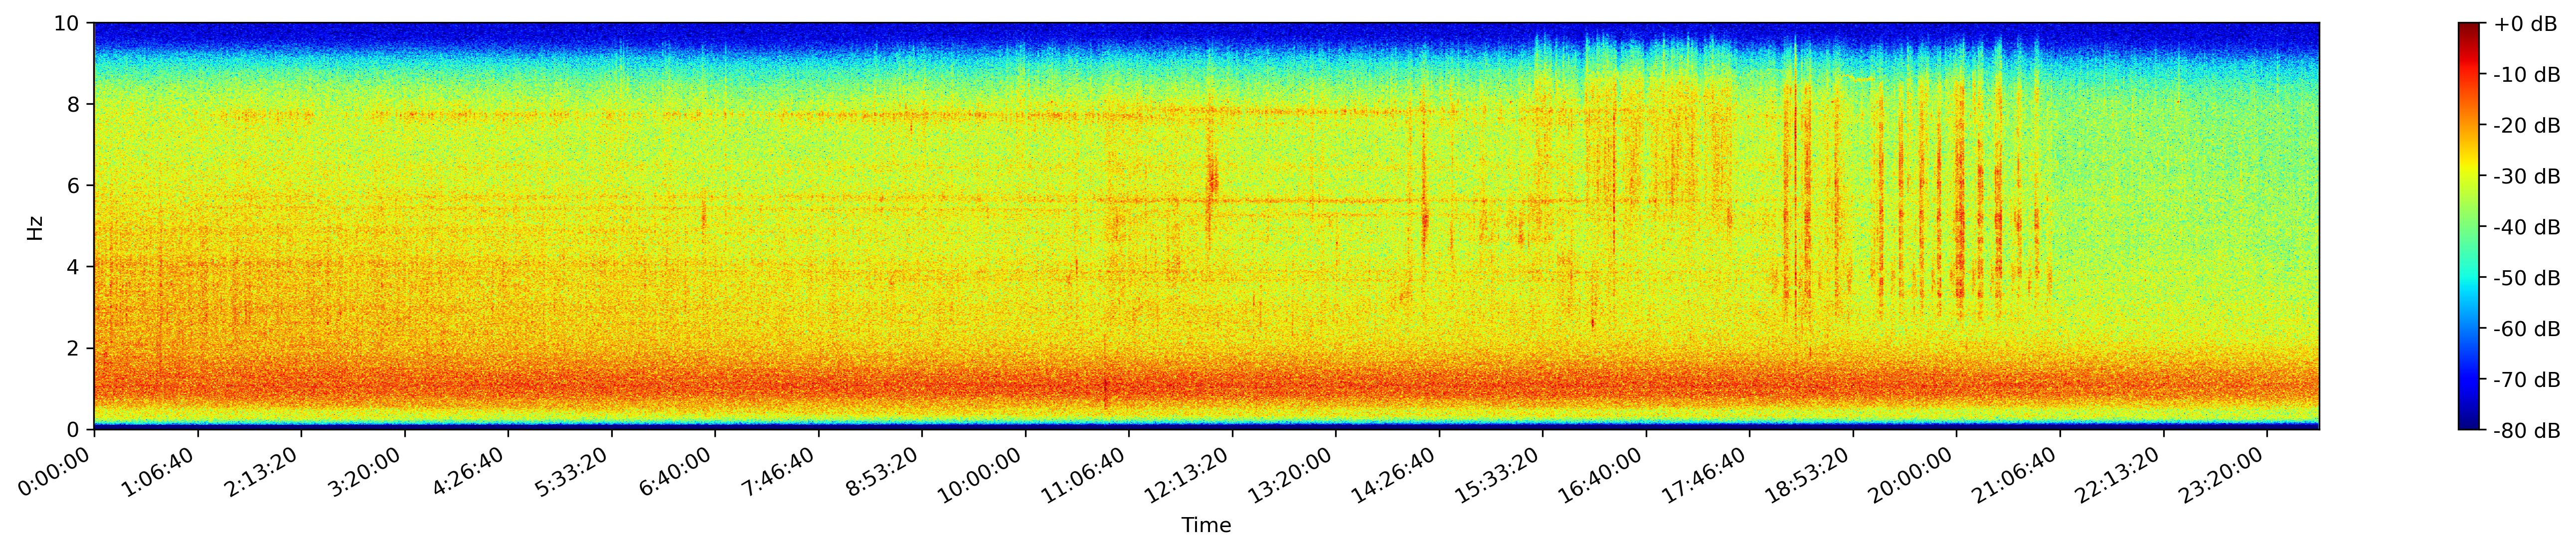This screenshot has width=2576, height=551.
Task: Click the 8 Hz frequency tick label
Action: [74, 104]
